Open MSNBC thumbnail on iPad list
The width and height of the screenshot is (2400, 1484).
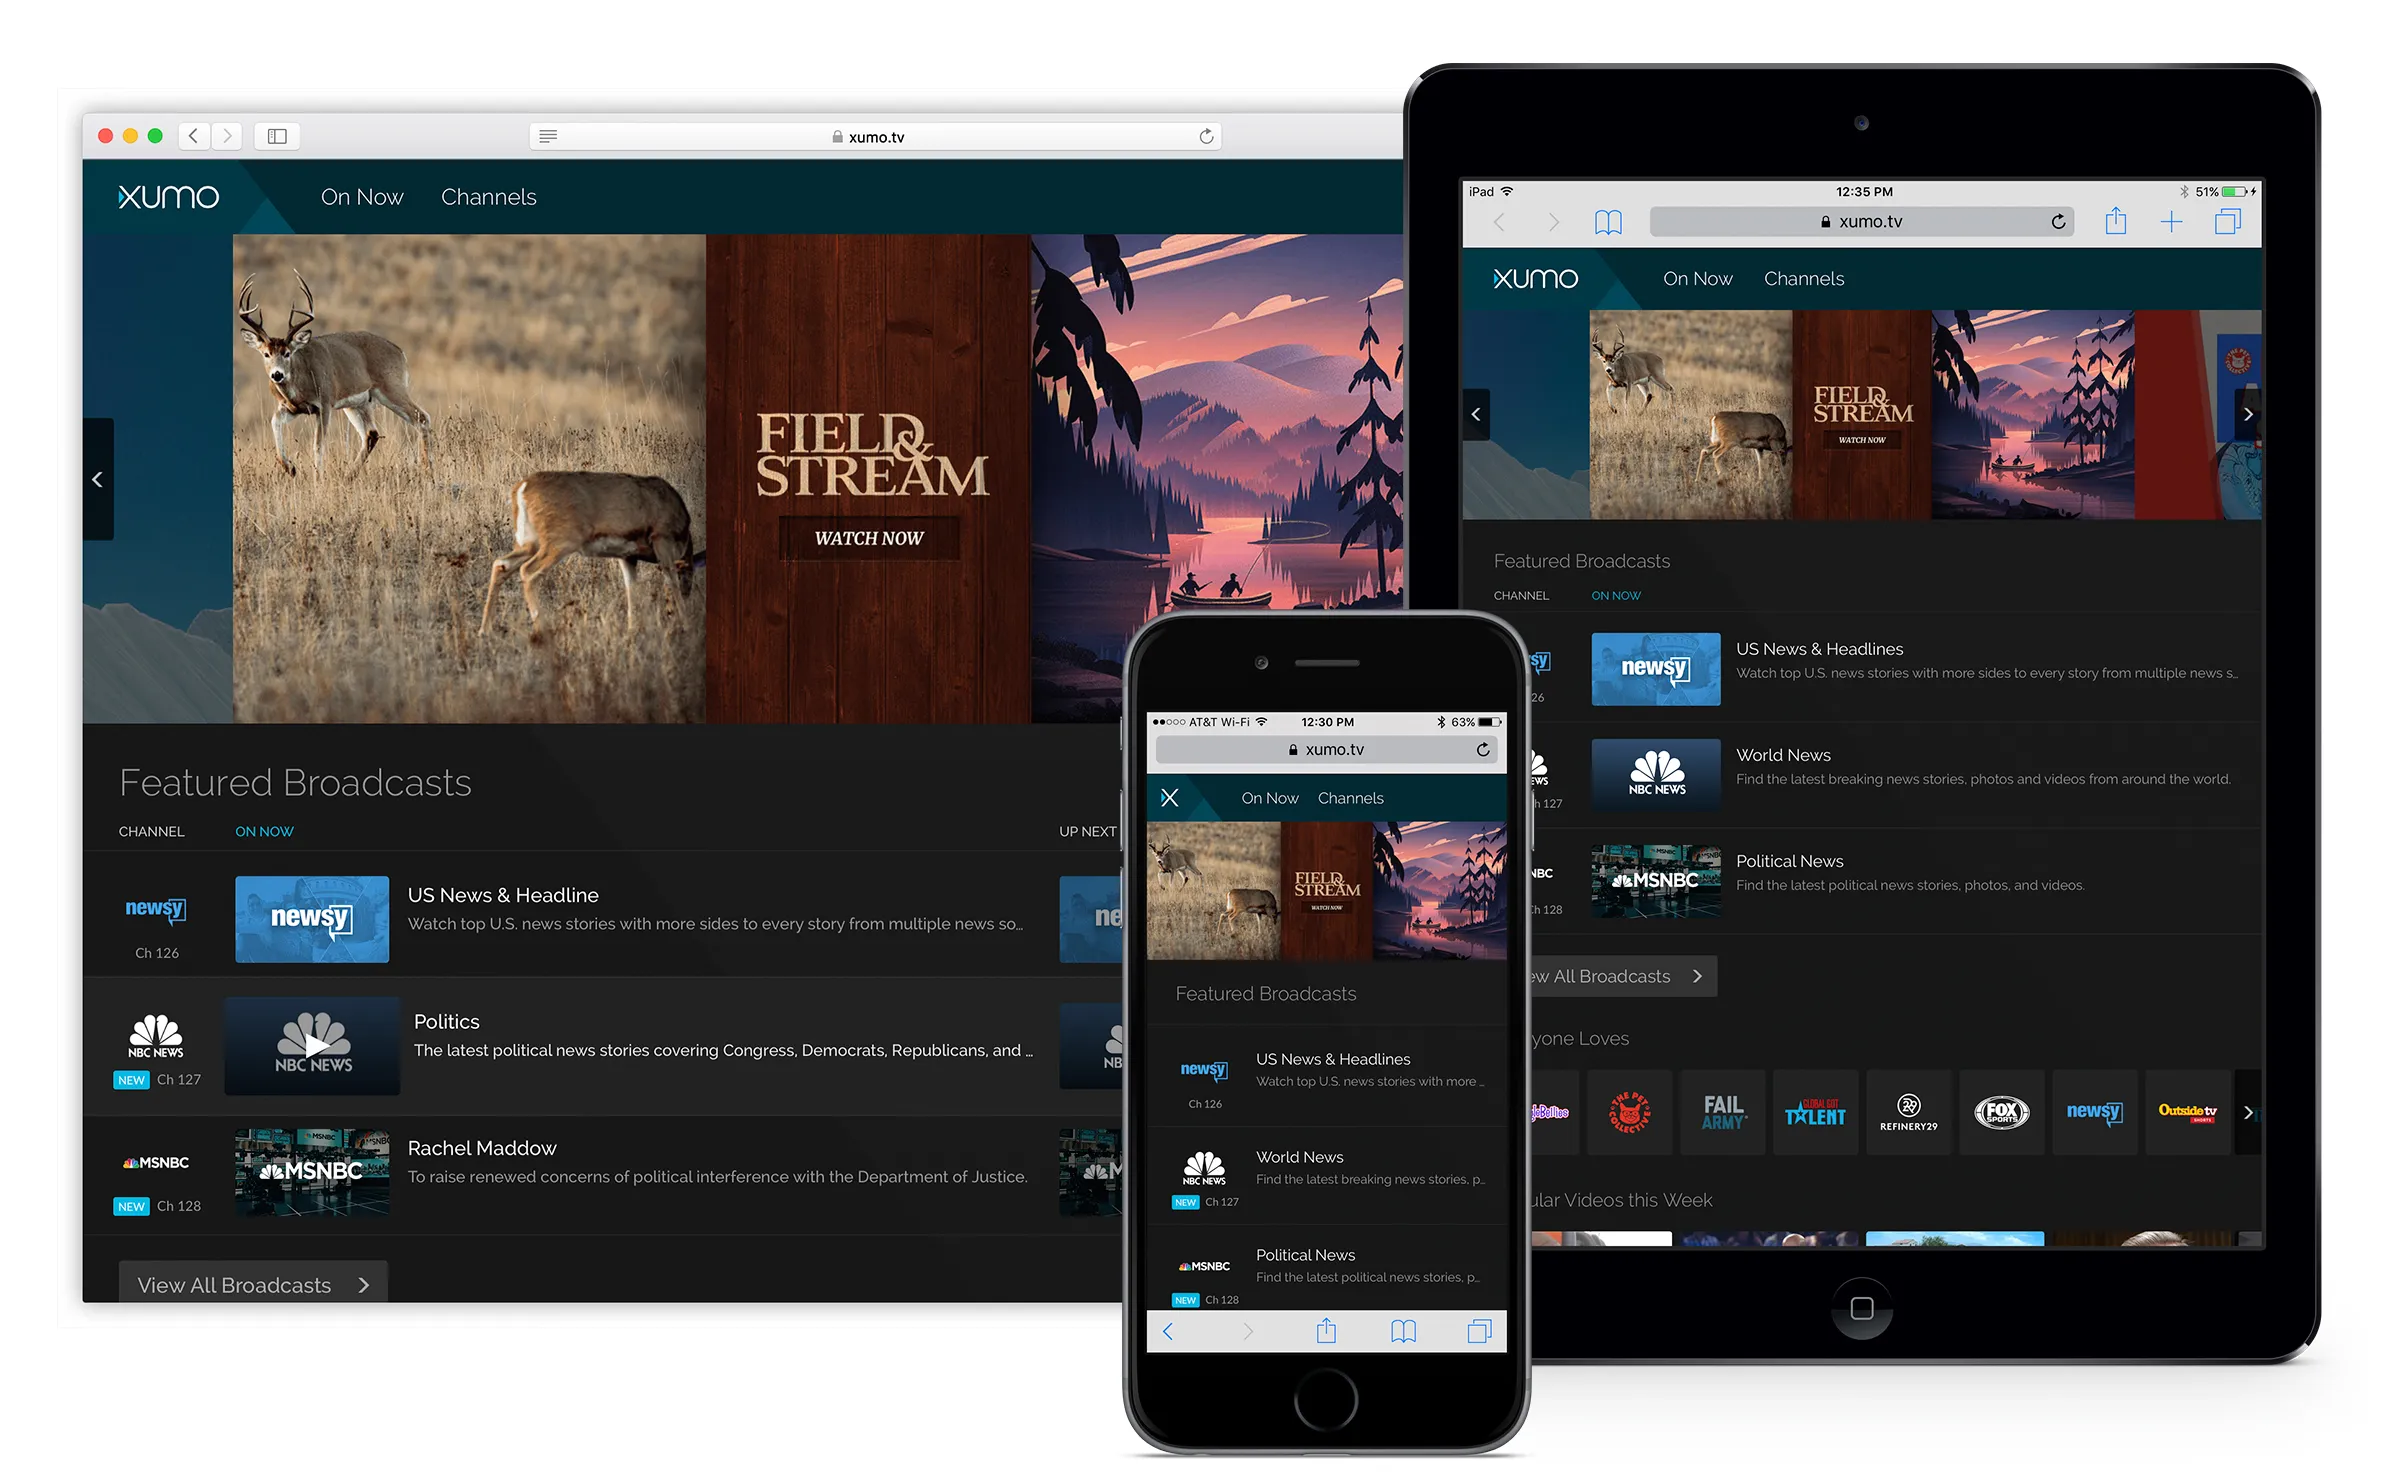[x=1656, y=881]
